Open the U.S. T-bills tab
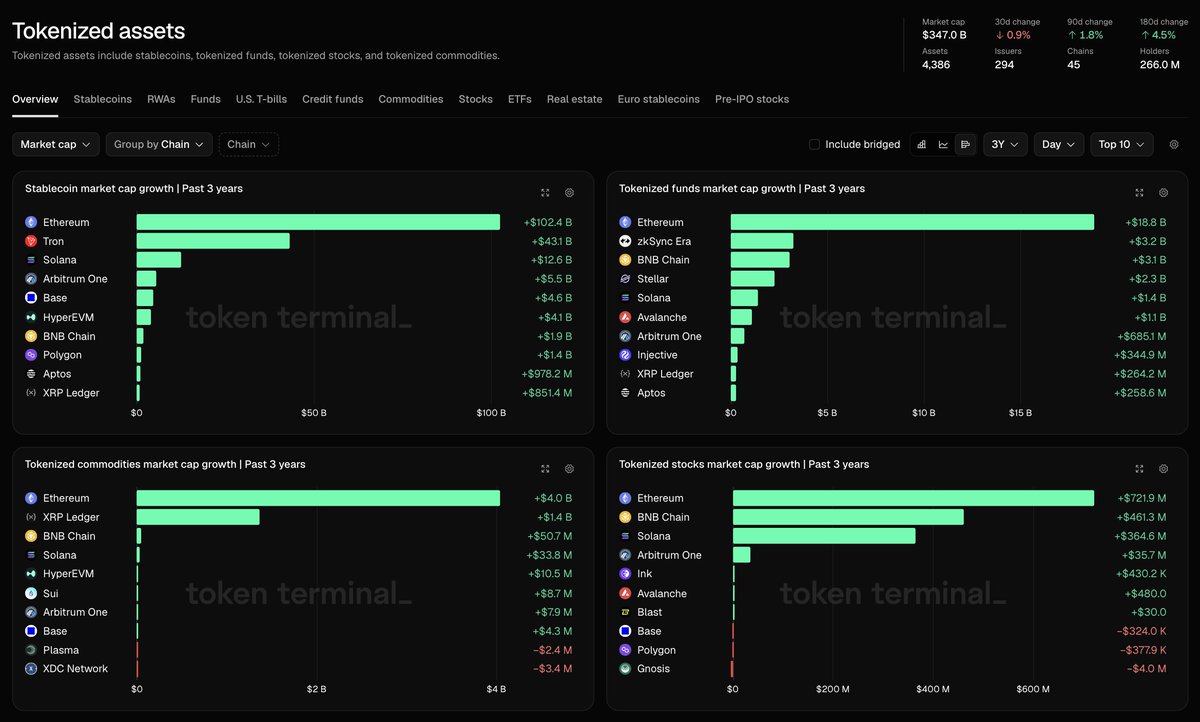This screenshot has width=1200, height=722. coord(261,99)
